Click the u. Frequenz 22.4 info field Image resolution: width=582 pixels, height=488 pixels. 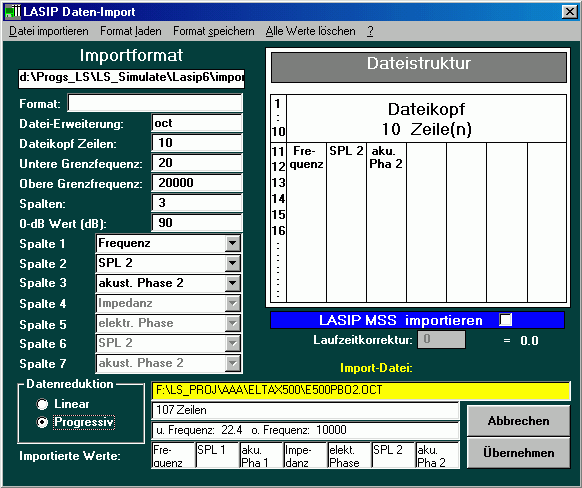[x=305, y=430]
